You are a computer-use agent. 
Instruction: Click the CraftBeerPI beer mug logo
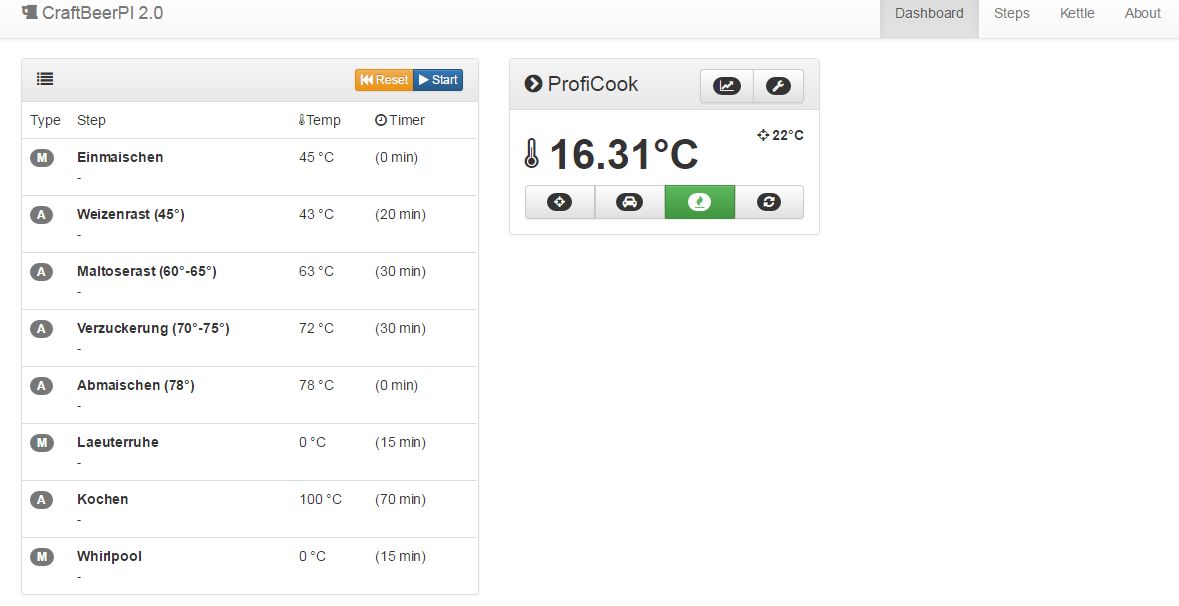(x=29, y=13)
